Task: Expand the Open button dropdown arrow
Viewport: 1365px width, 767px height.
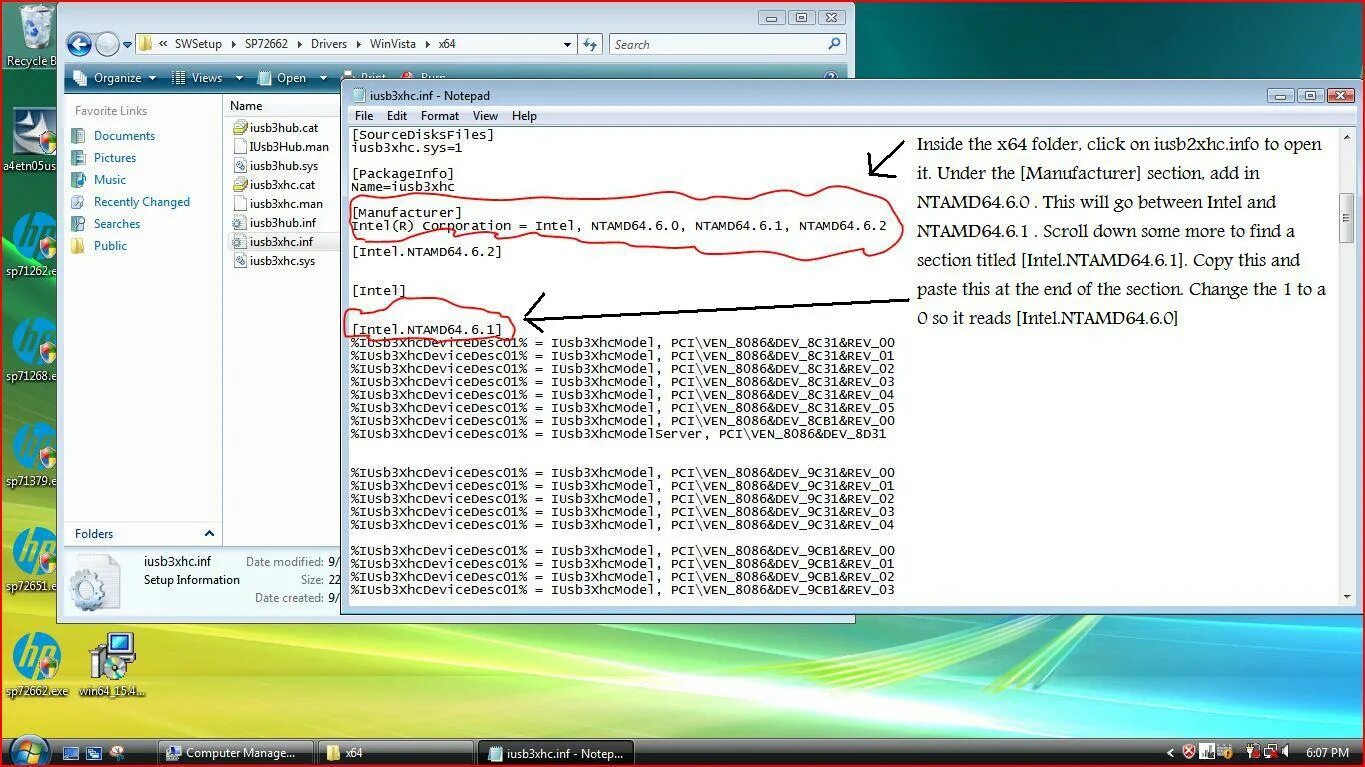Action: [x=323, y=78]
